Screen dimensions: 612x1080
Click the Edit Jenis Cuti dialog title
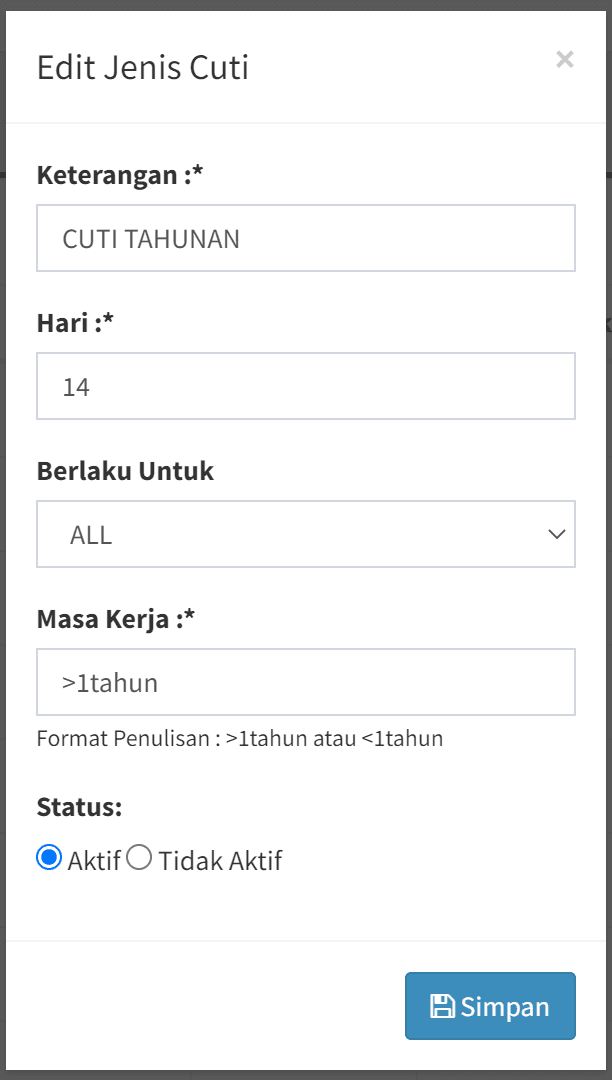coord(143,67)
